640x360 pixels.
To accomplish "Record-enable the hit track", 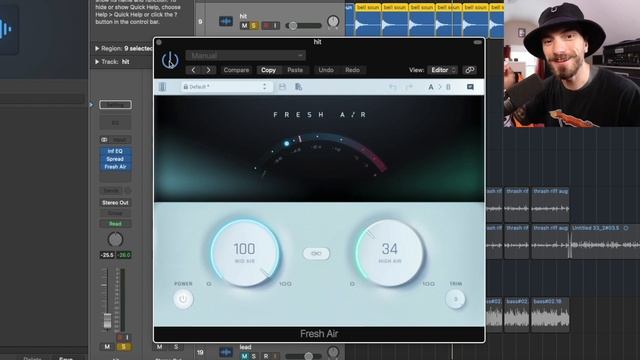I will click(266, 26).
